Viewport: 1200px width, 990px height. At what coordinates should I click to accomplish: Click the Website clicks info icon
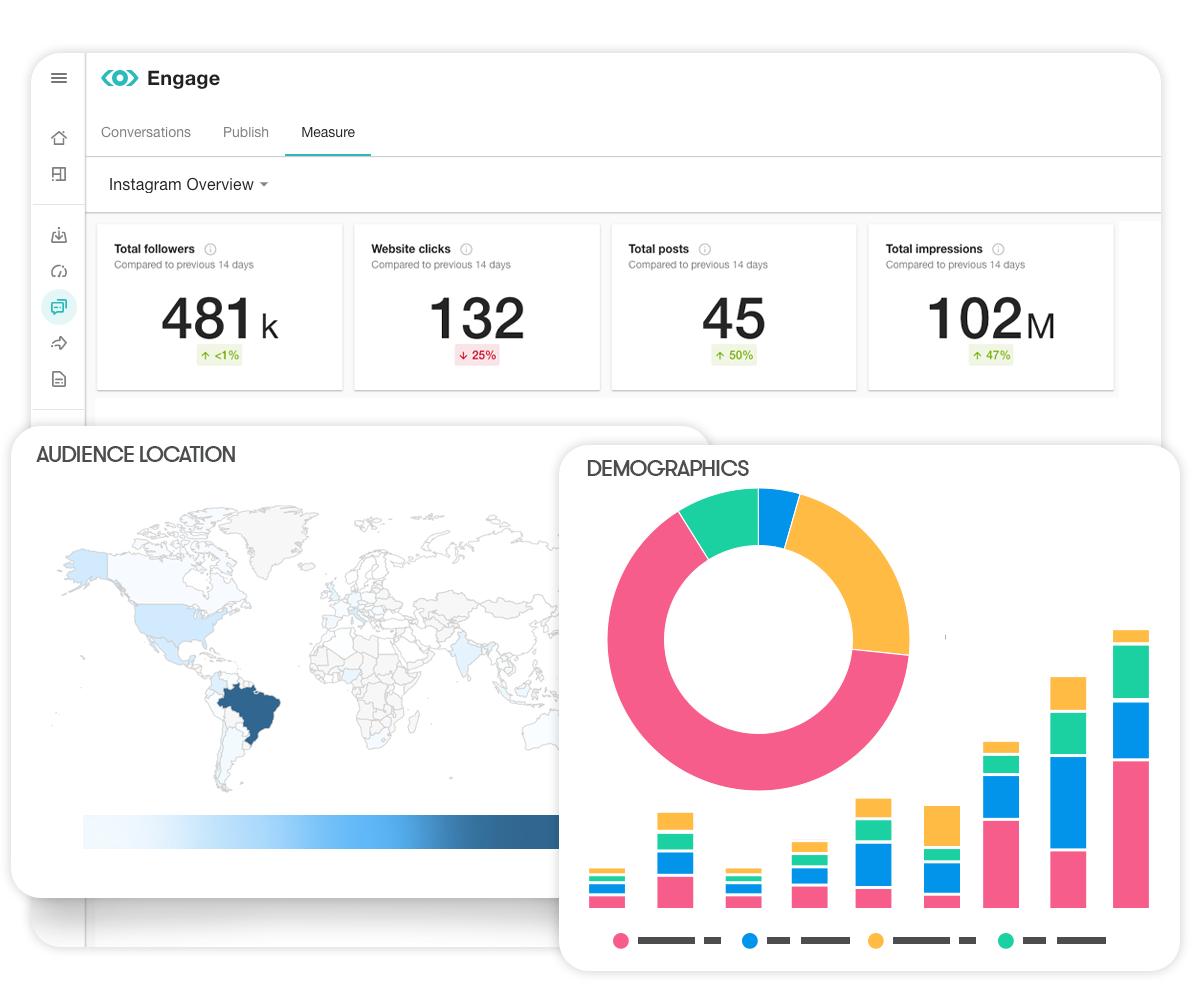coord(465,249)
